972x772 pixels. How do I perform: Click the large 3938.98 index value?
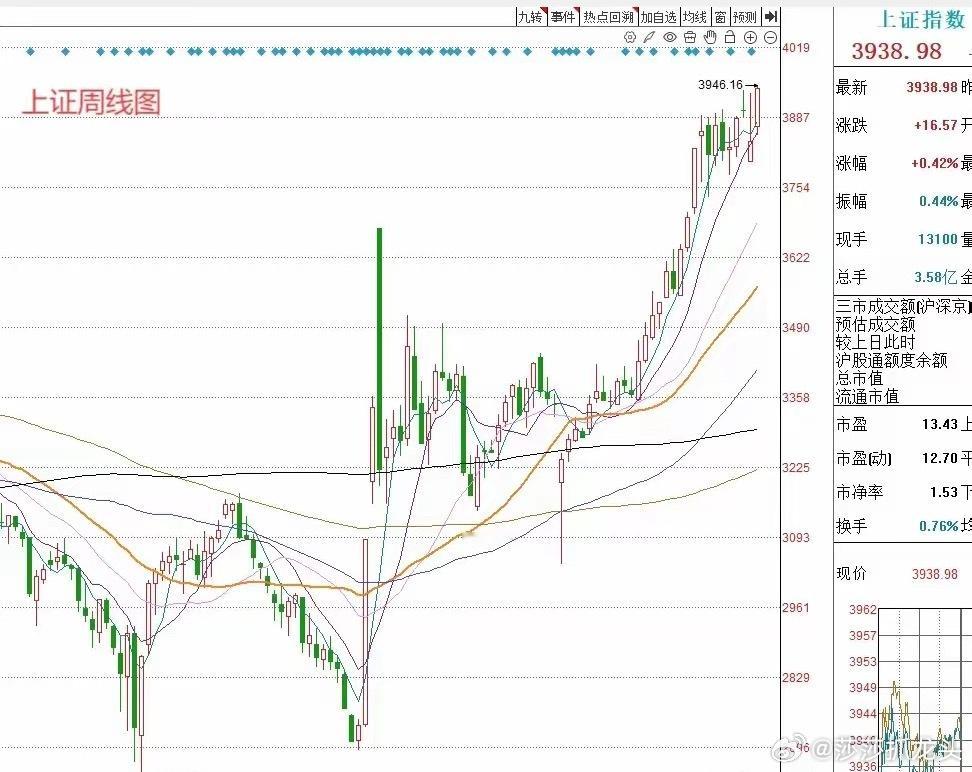[896, 51]
